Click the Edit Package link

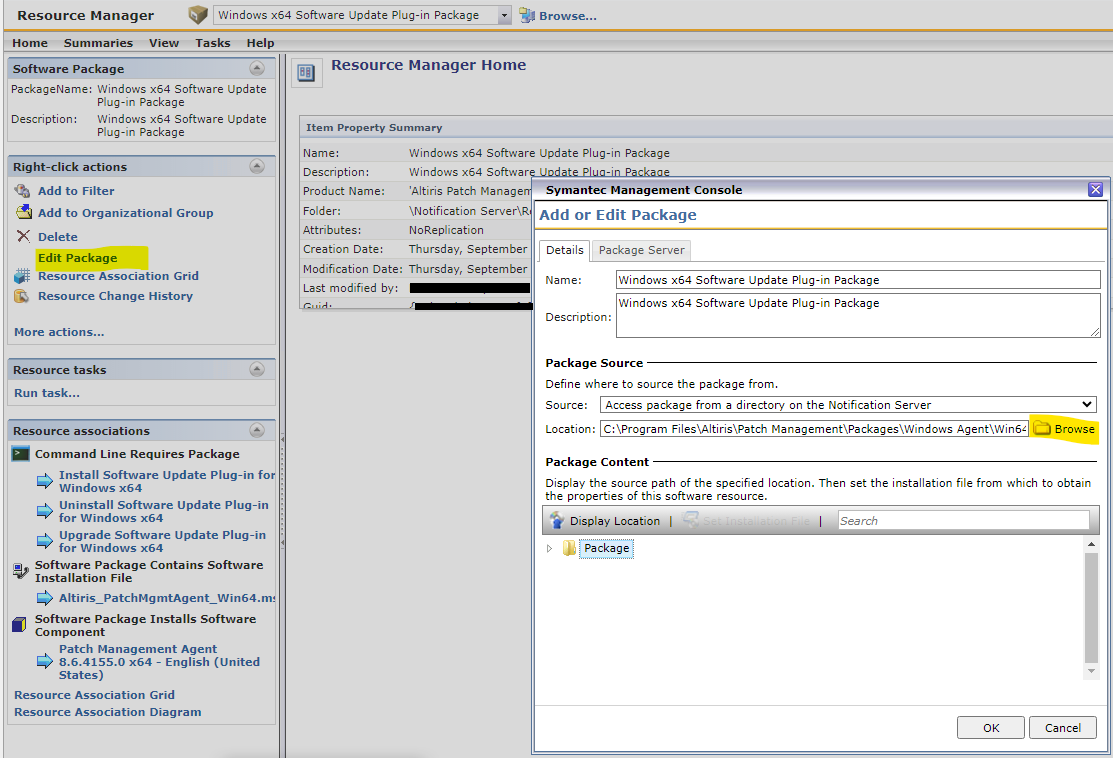point(77,258)
